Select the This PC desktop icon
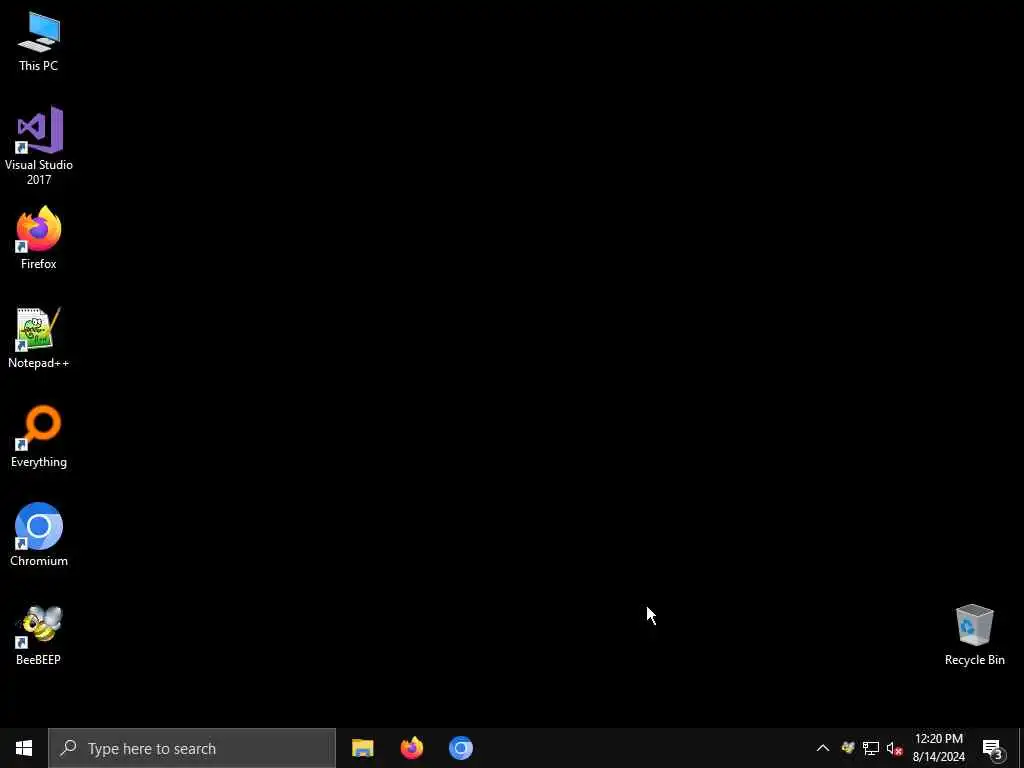1024x768 pixels. coord(39,41)
